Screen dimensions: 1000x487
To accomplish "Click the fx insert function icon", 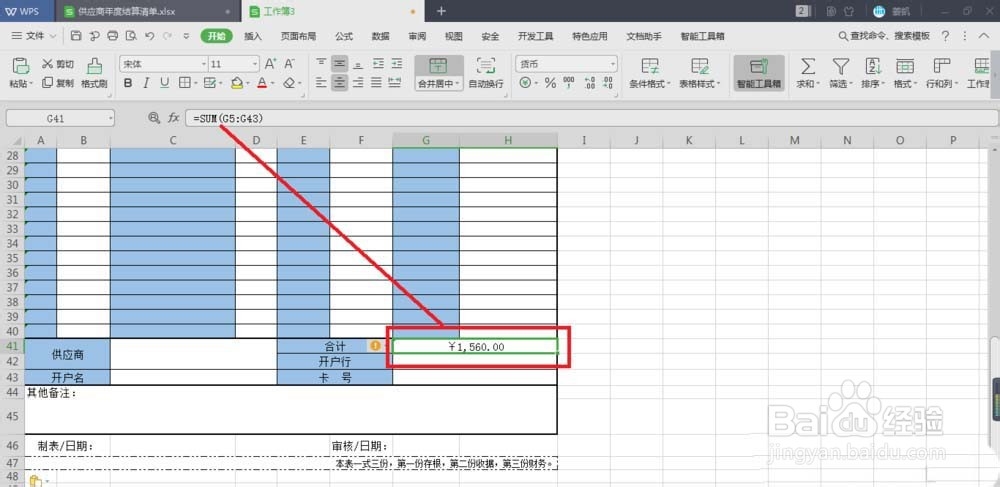I will pyautogui.click(x=173, y=118).
